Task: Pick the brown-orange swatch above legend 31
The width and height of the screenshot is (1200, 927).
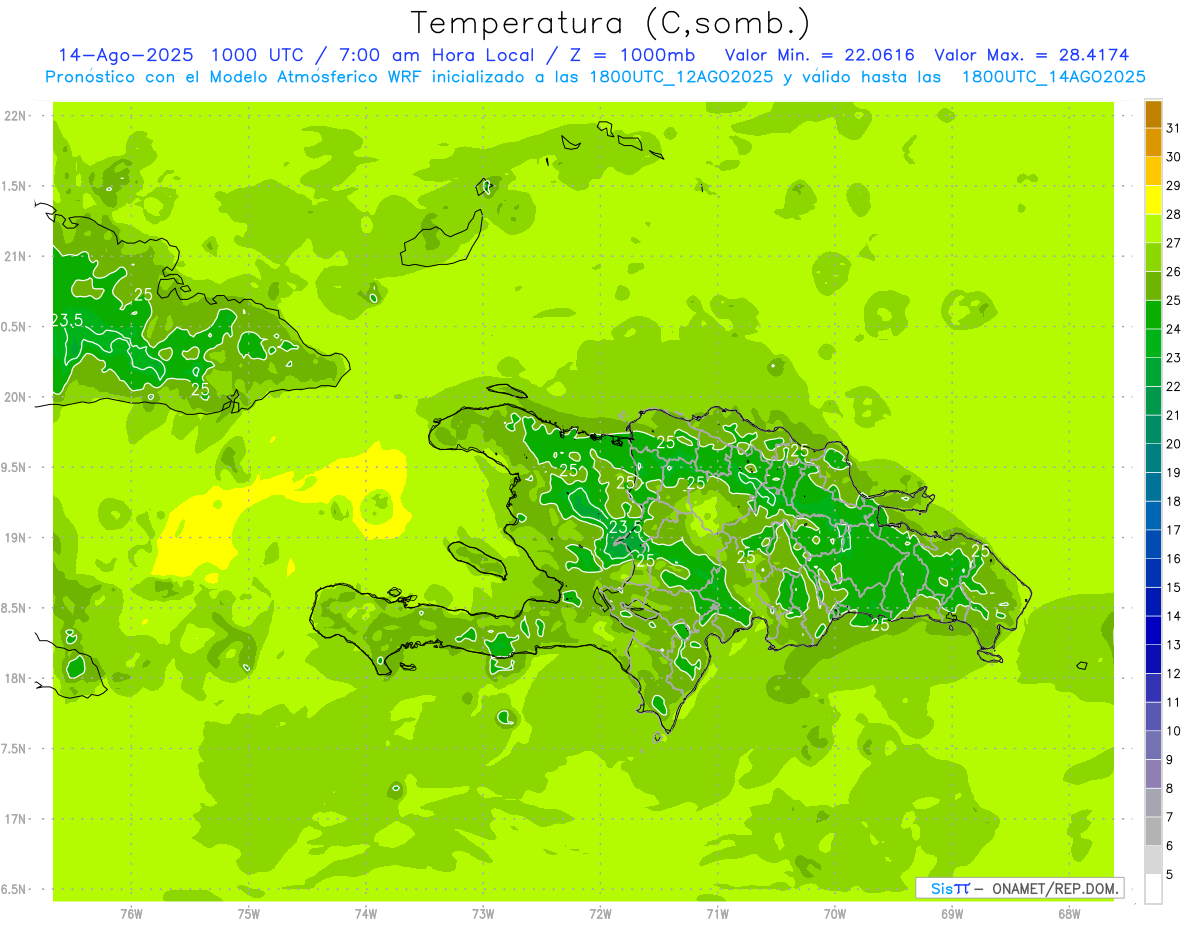Action: pos(1153,114)
